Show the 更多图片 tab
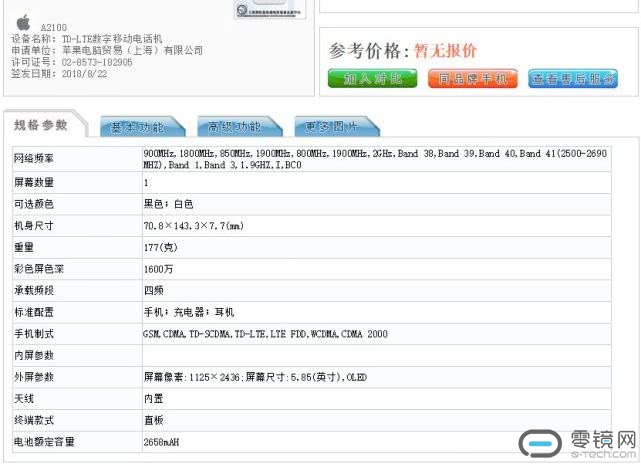The image size is (641, 464). [329, 127]
